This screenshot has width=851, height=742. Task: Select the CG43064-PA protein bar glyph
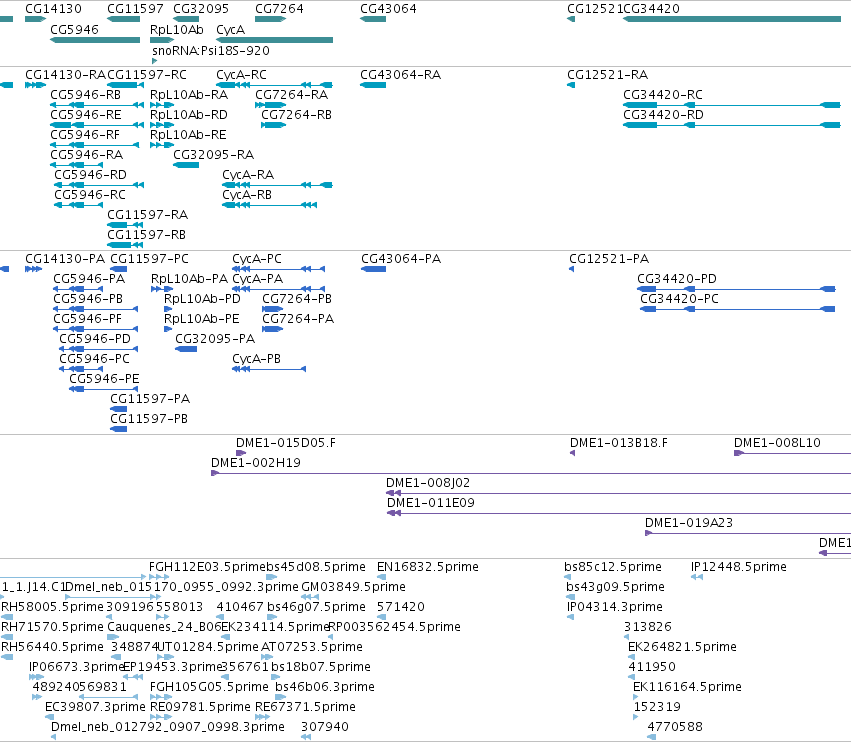[373, 269]
